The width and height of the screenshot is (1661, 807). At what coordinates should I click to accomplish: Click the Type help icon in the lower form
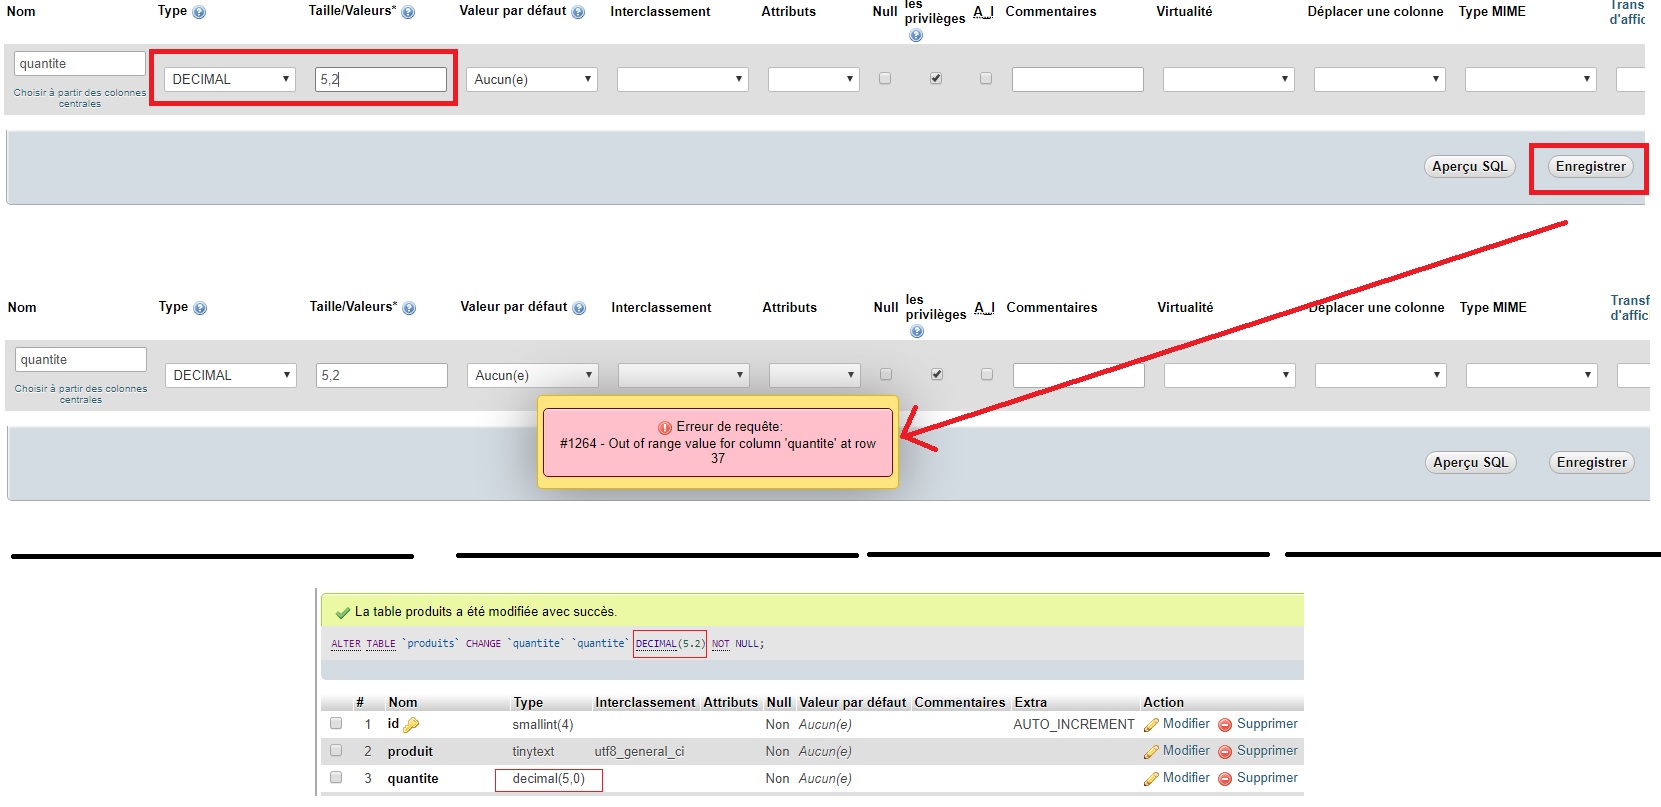[200, 308]
